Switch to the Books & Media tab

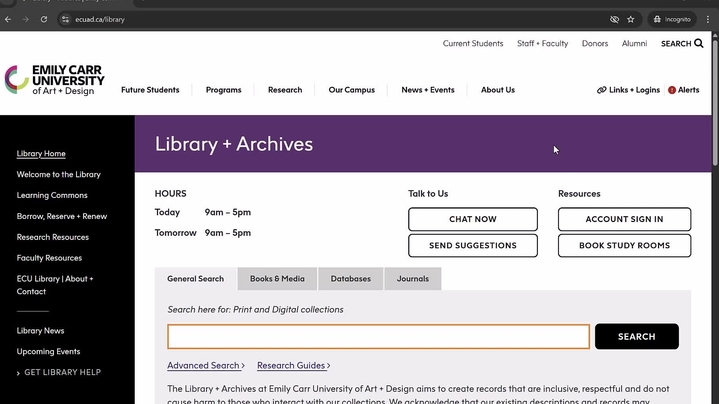277,279
